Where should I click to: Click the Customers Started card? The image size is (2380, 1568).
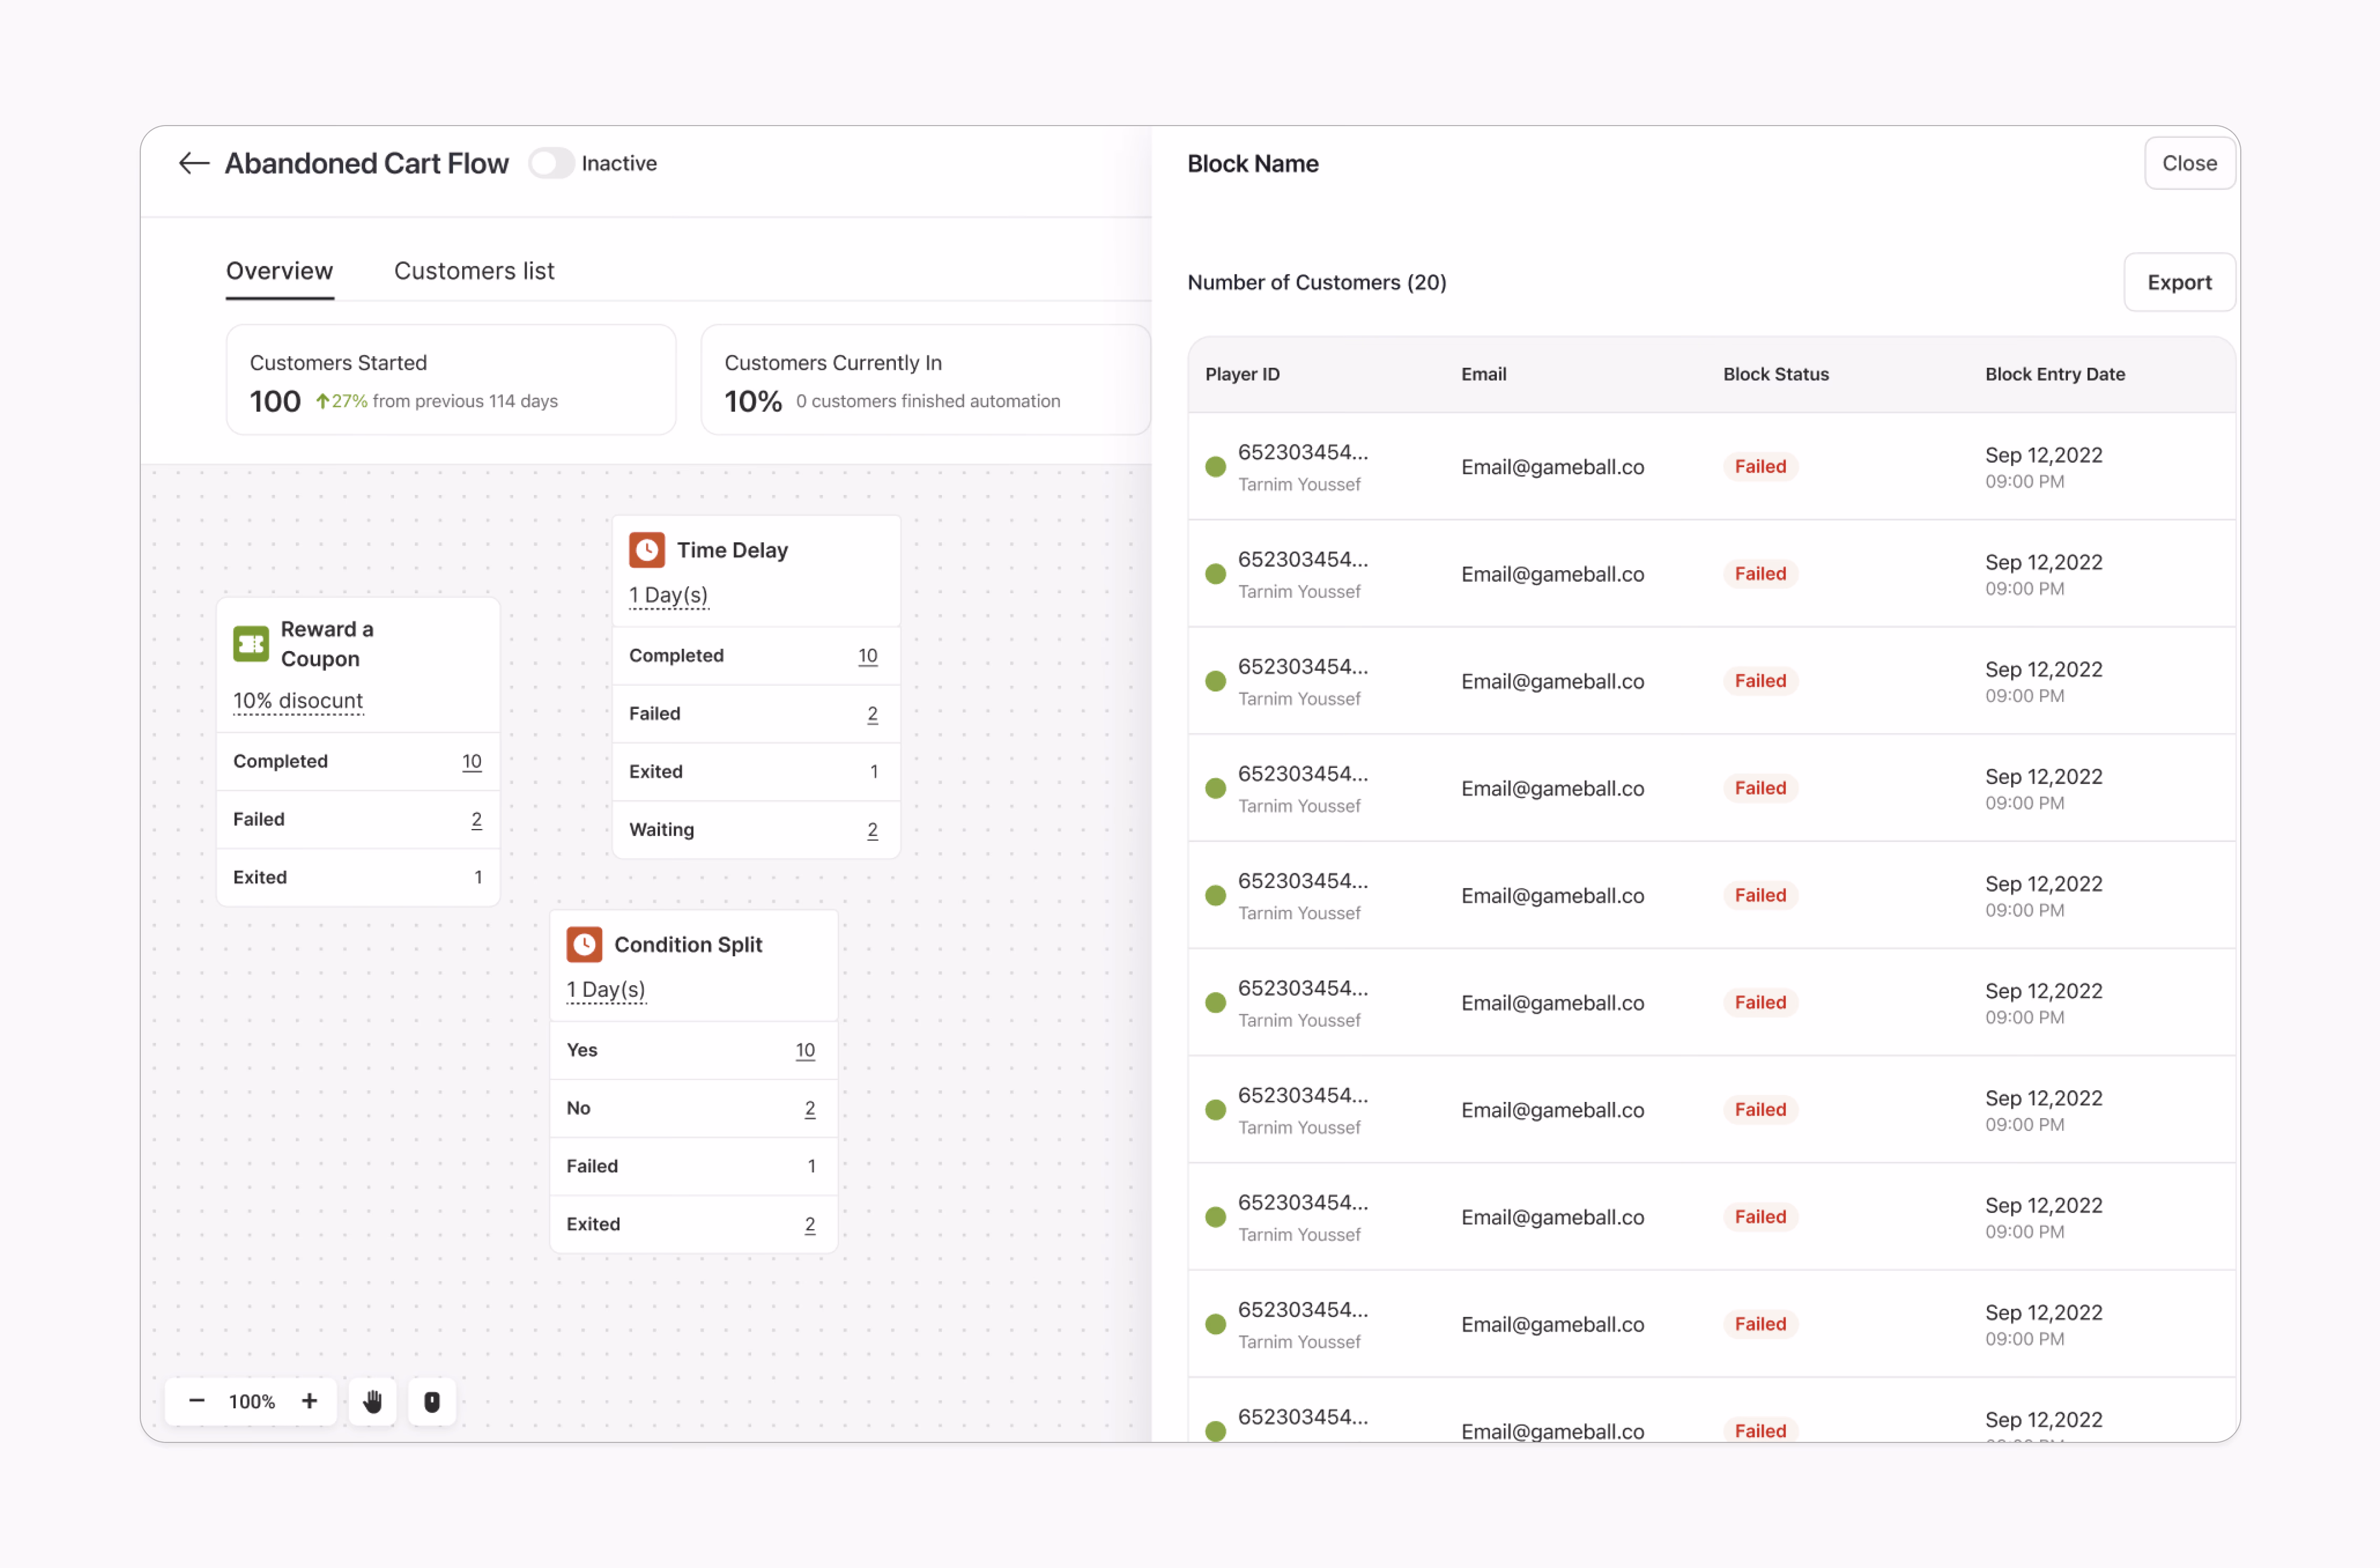(451, 380)
